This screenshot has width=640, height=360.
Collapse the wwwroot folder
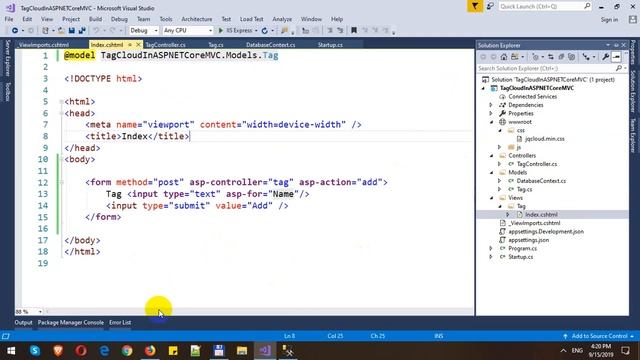[491, 122]
